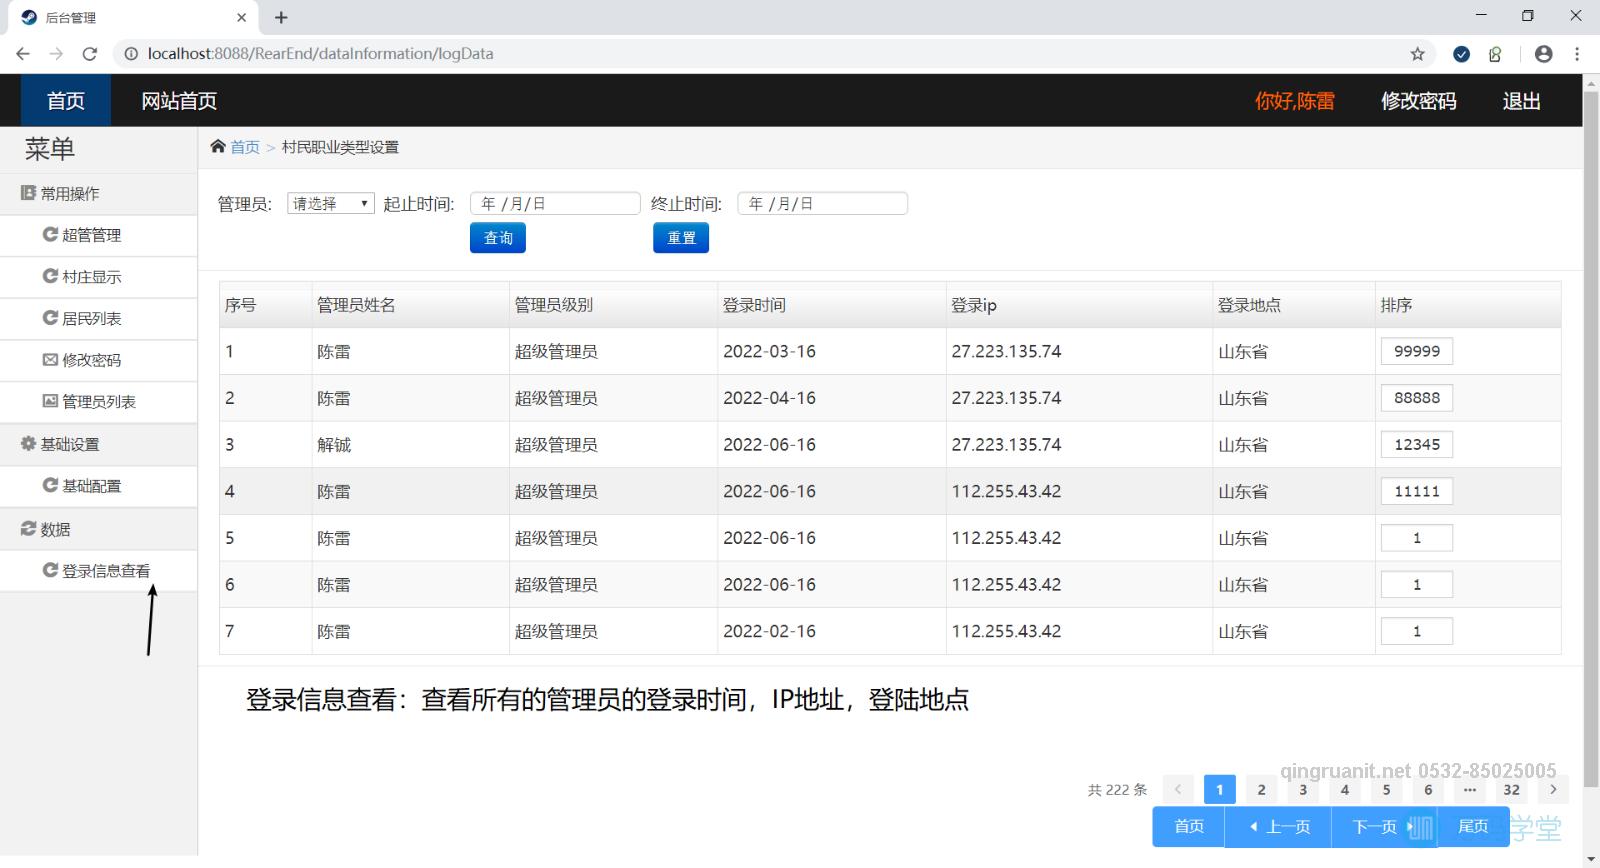Select 网站首页 in top navigation

(x=179, y=101)
